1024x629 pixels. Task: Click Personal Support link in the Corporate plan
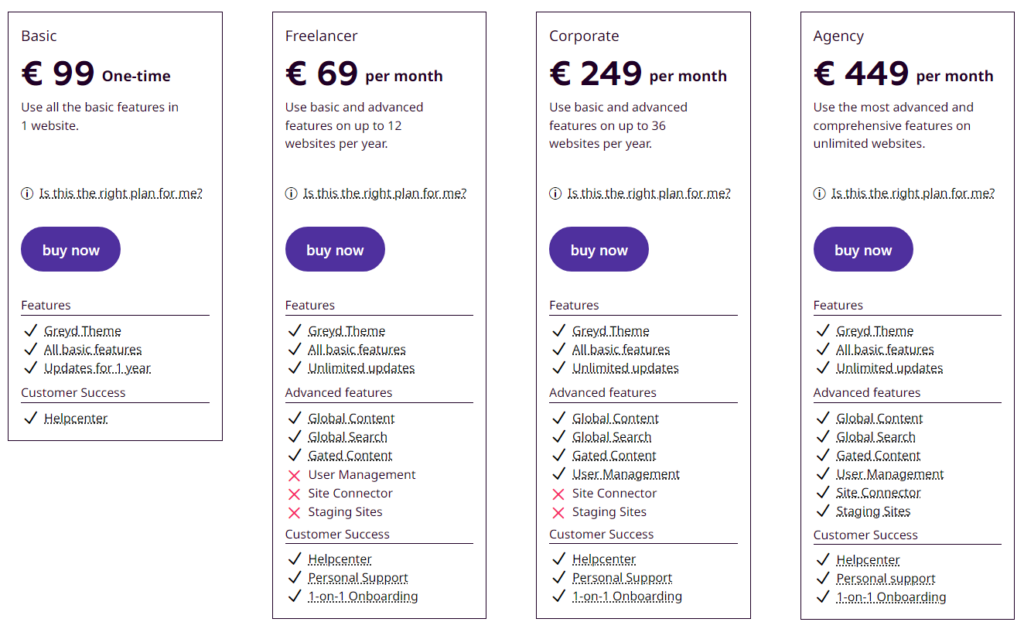point(622,577)
